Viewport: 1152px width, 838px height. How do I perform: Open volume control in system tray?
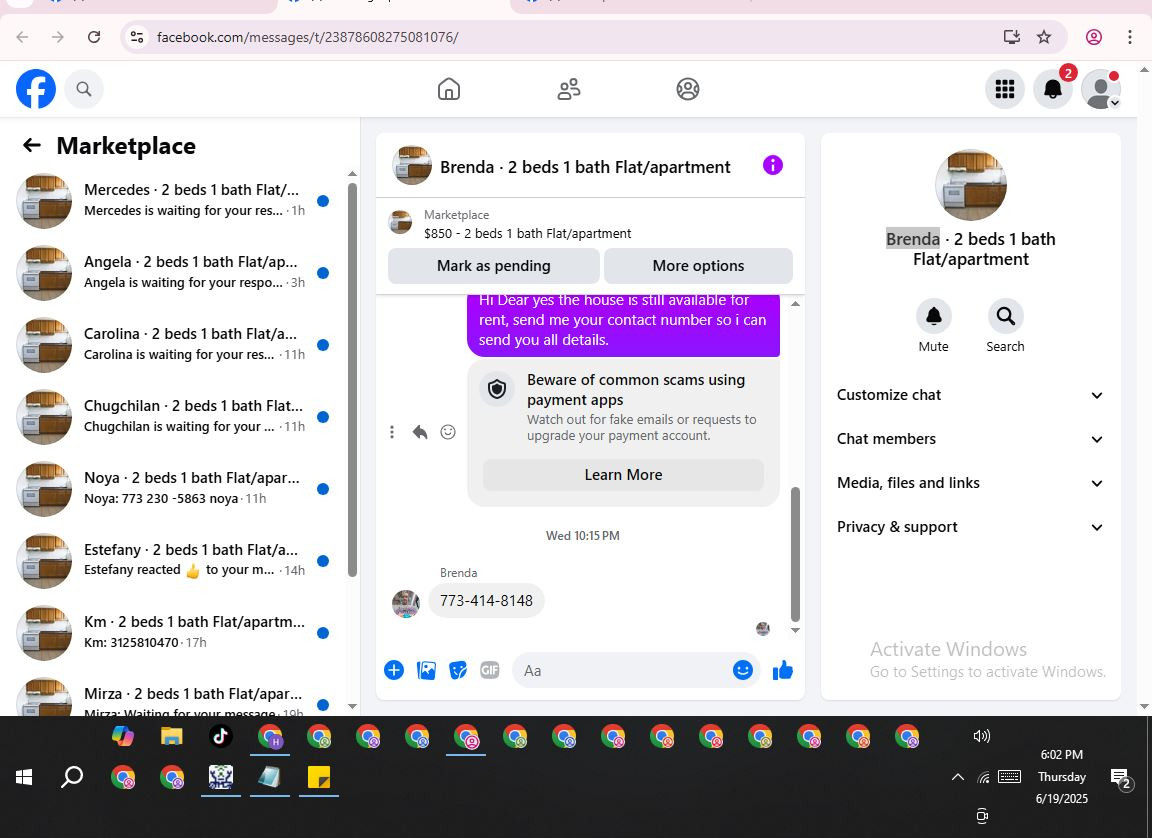pos(981,736)
